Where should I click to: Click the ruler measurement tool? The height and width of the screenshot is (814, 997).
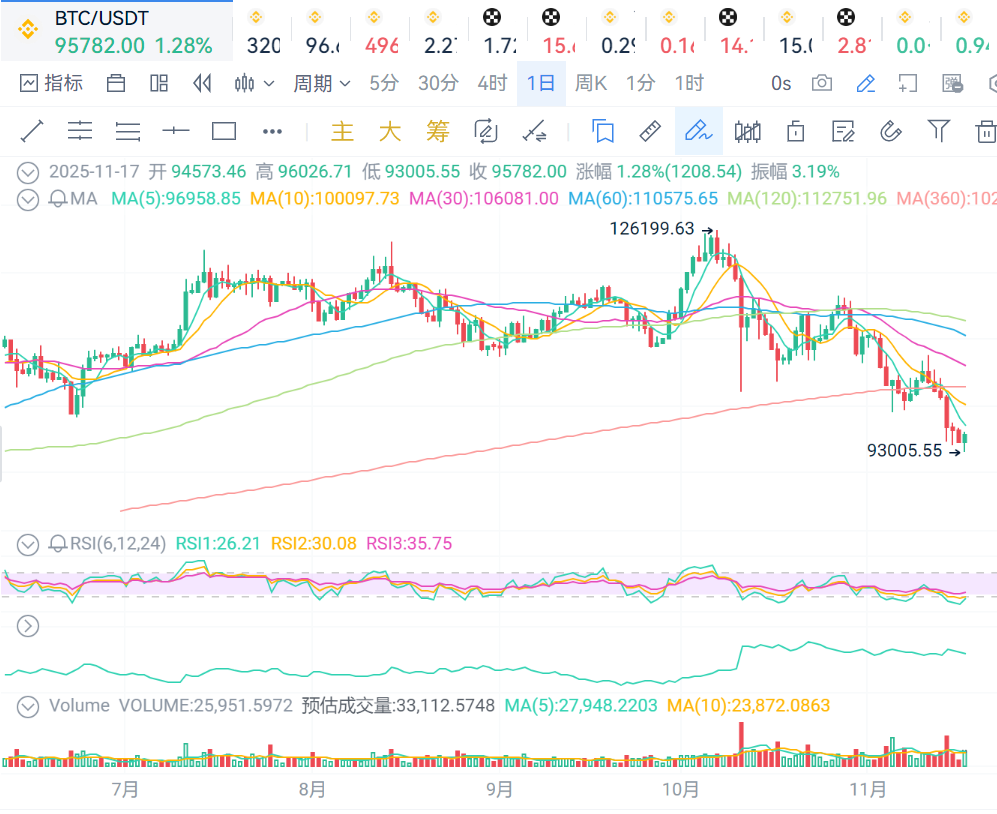(650, 131)
